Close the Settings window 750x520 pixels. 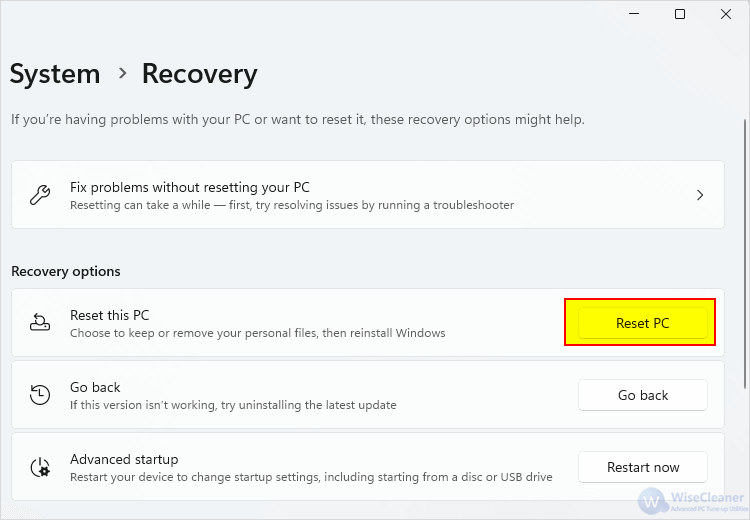pyautogui.click(x=726, y=14)
